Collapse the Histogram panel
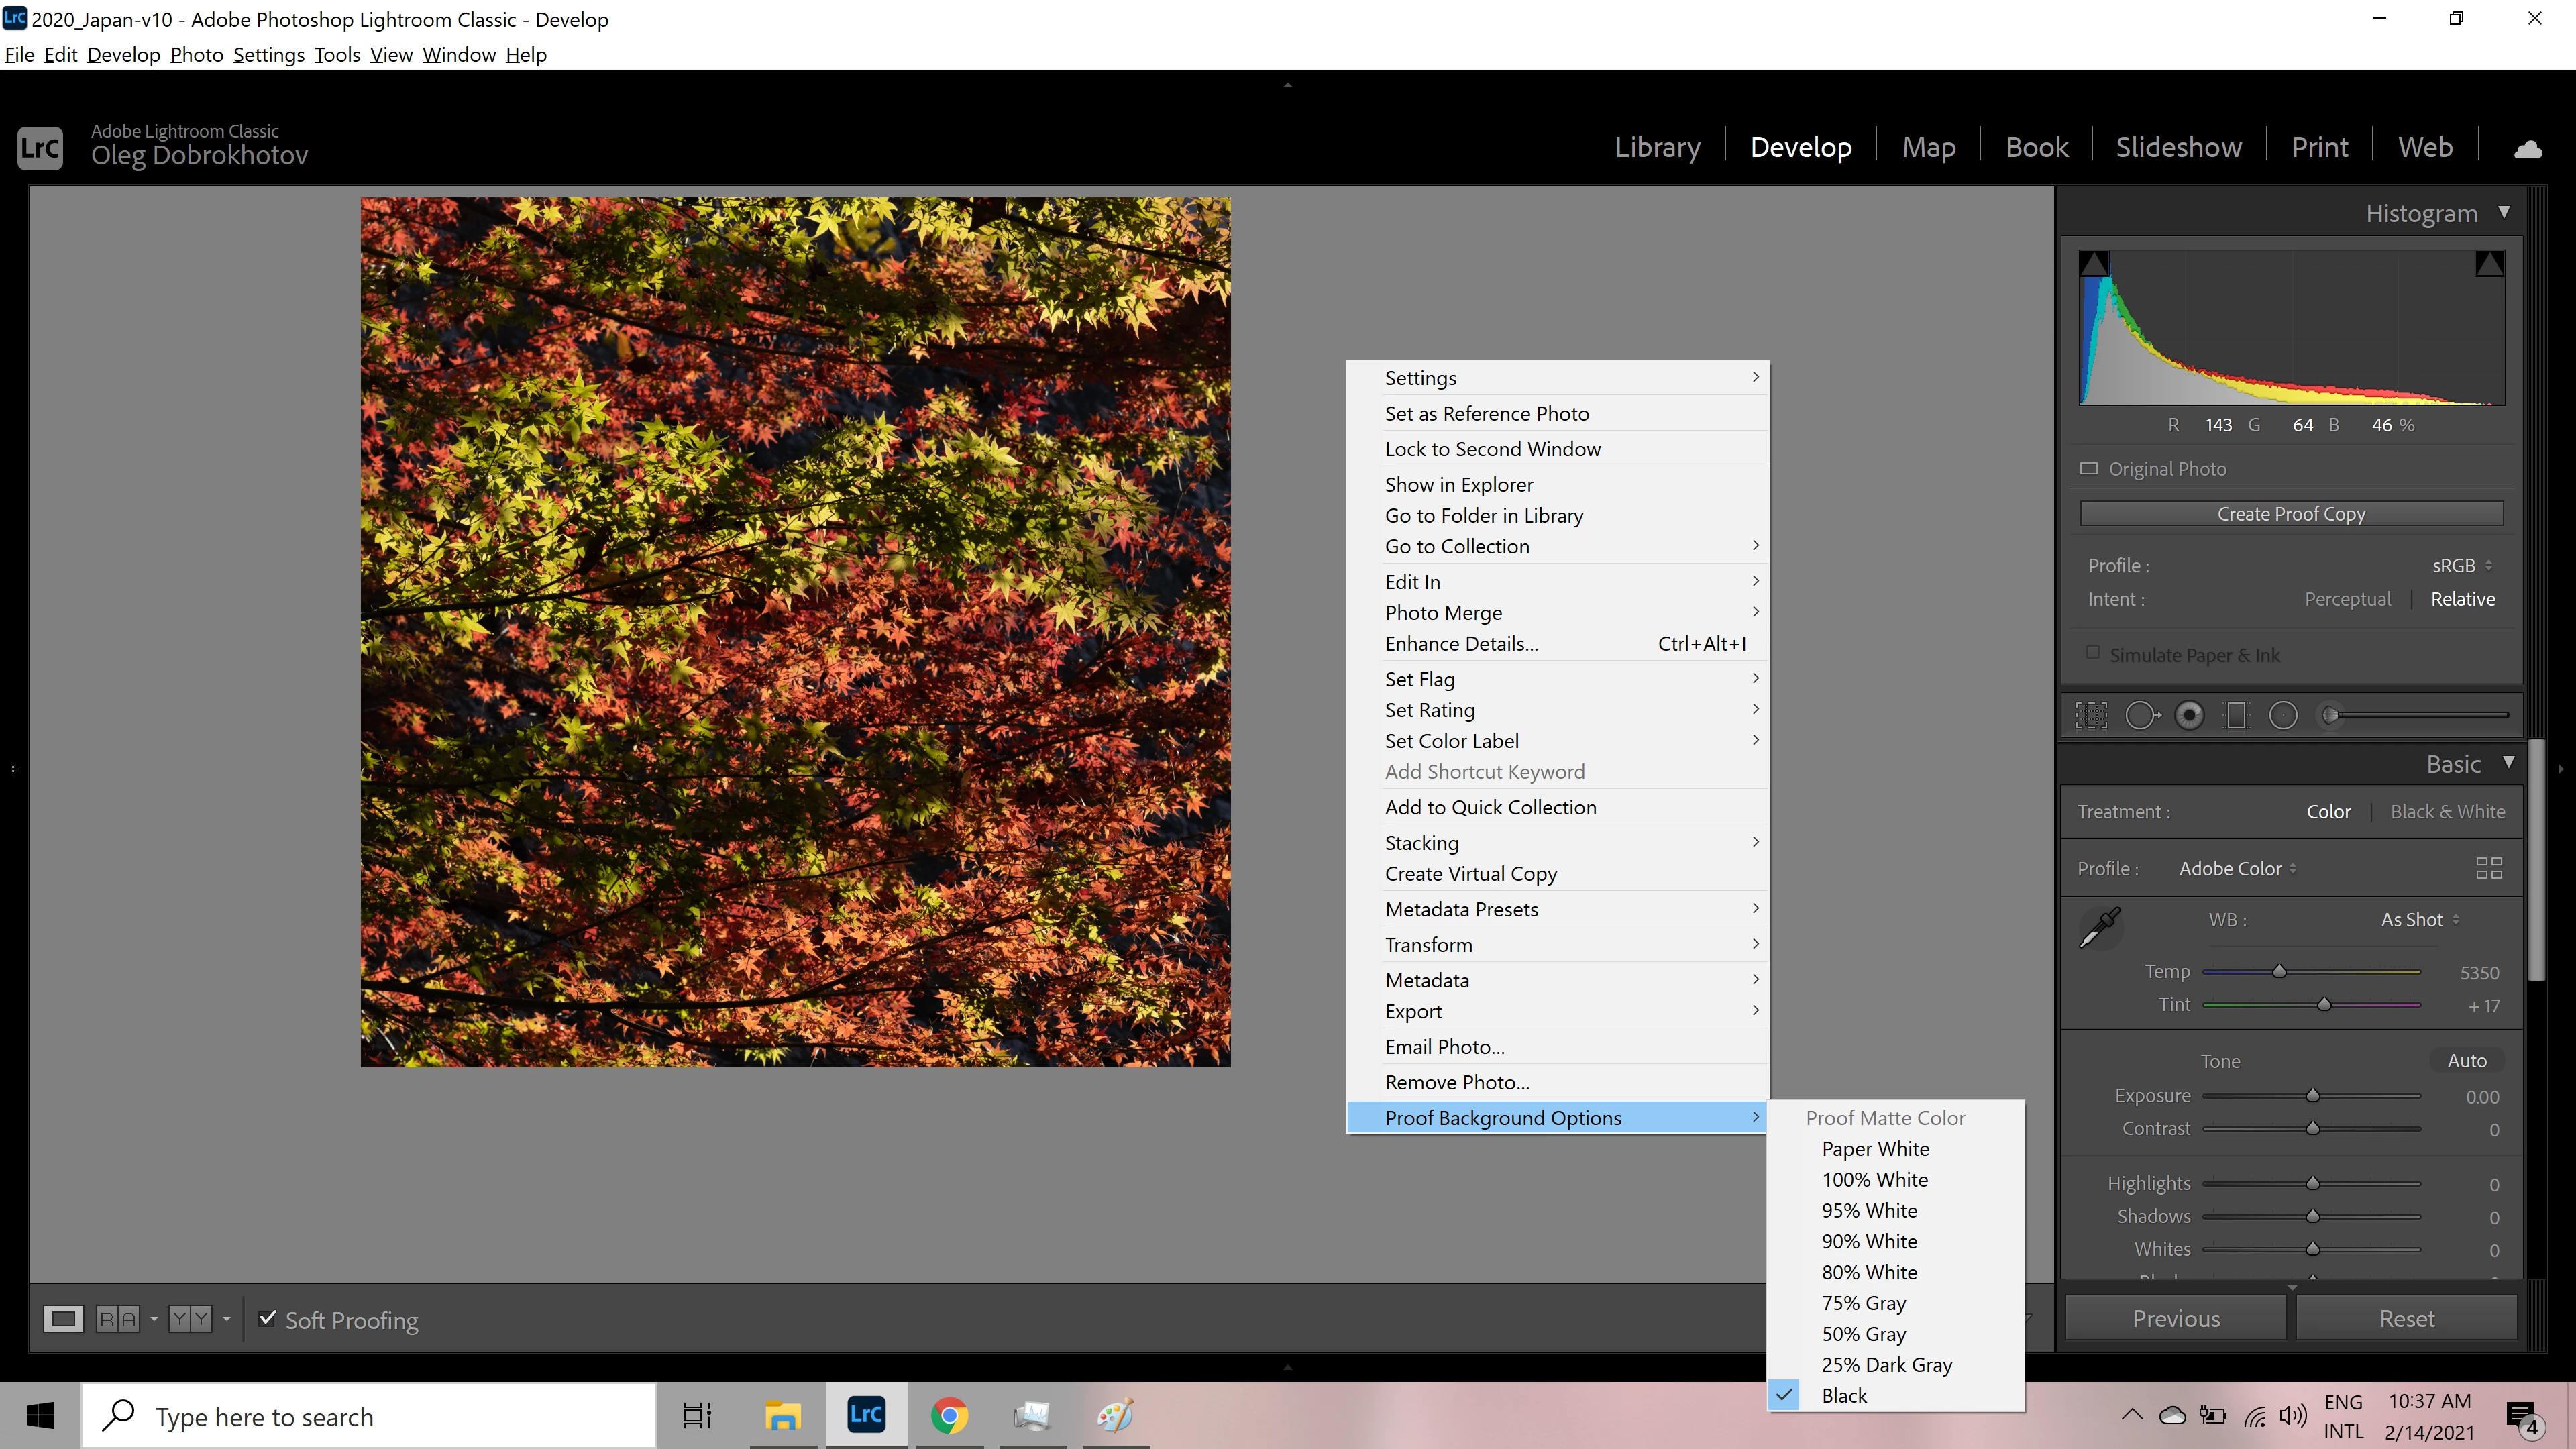This screenshot has height=1449, width=2576. click(2504, 212)
